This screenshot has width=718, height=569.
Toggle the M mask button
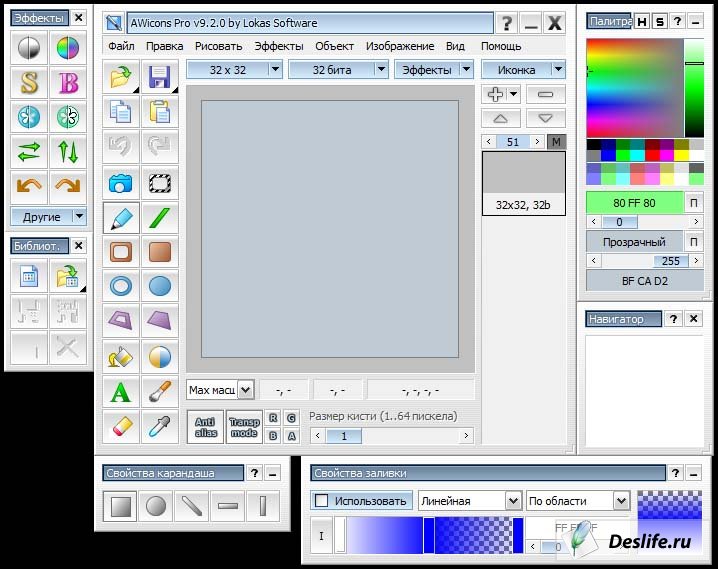[556, 142]
